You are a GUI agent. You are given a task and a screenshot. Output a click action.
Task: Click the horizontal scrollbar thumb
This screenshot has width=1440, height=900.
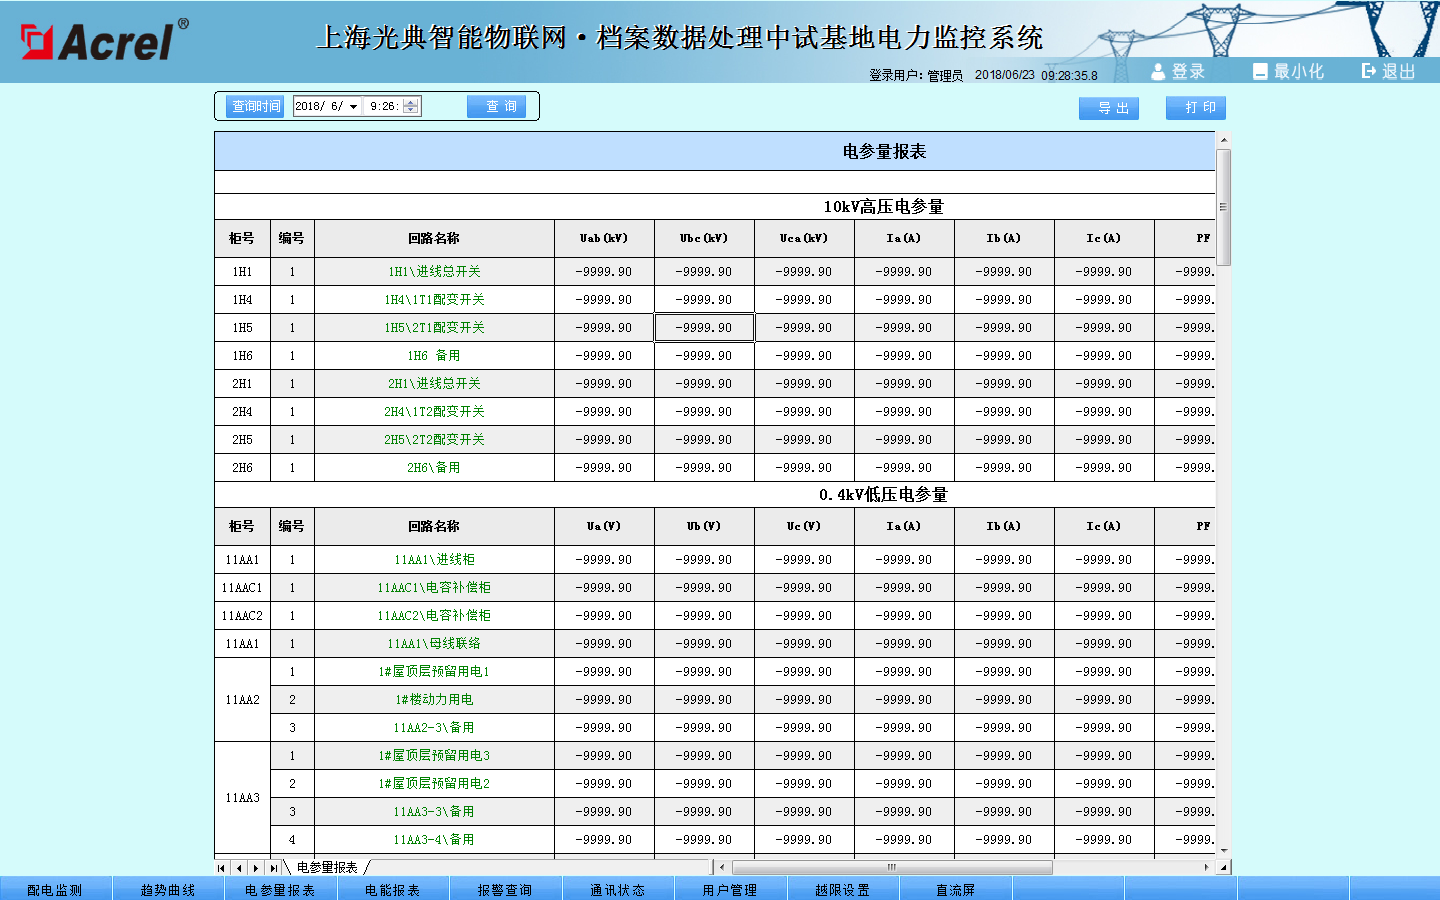click(x=892, y=868)
